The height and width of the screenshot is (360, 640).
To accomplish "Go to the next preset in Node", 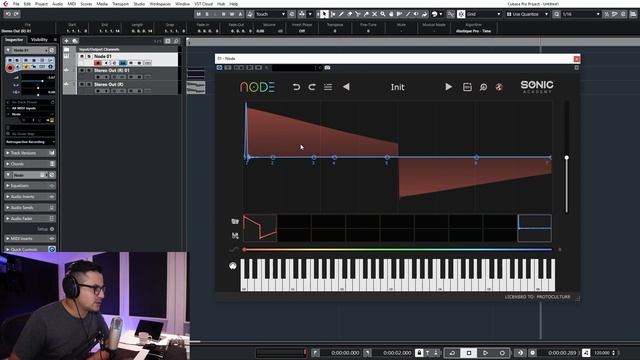I will pyautogui.click(x=448, y=87).
